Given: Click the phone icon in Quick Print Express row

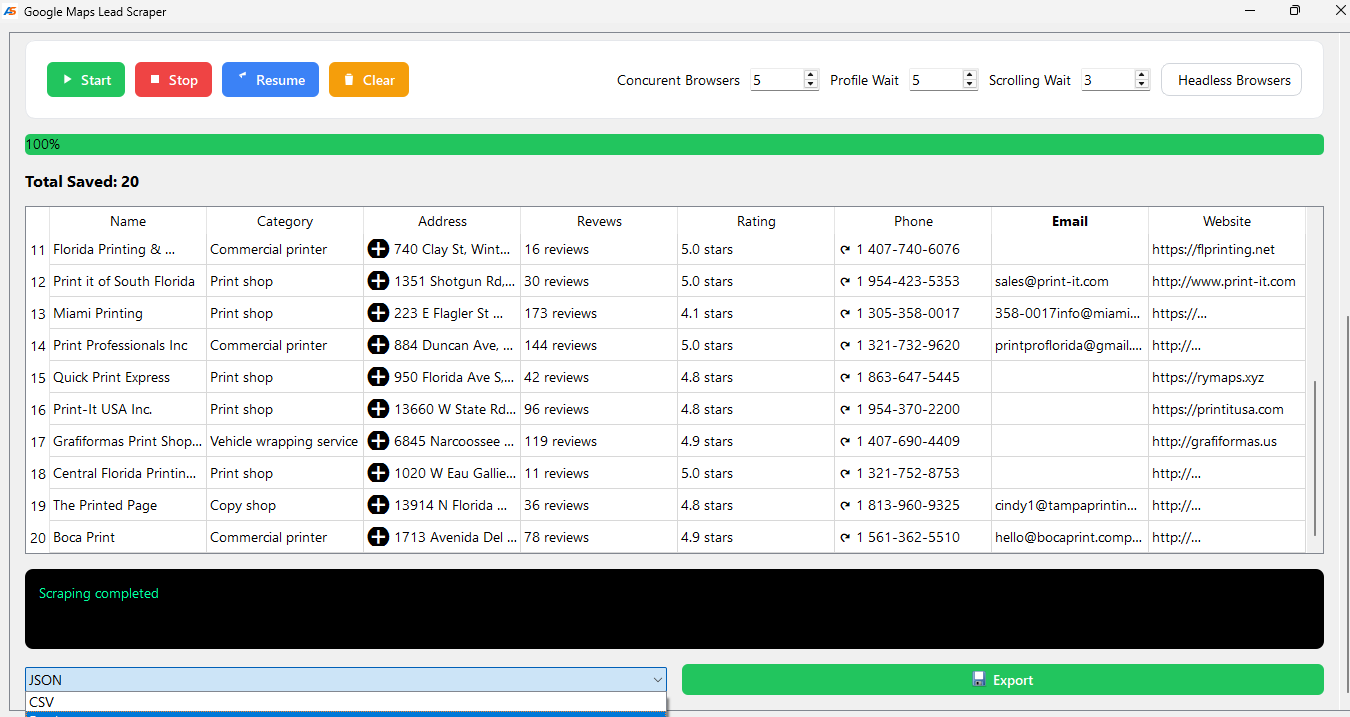Looking at the screenshot, I should tap(845, 377).
